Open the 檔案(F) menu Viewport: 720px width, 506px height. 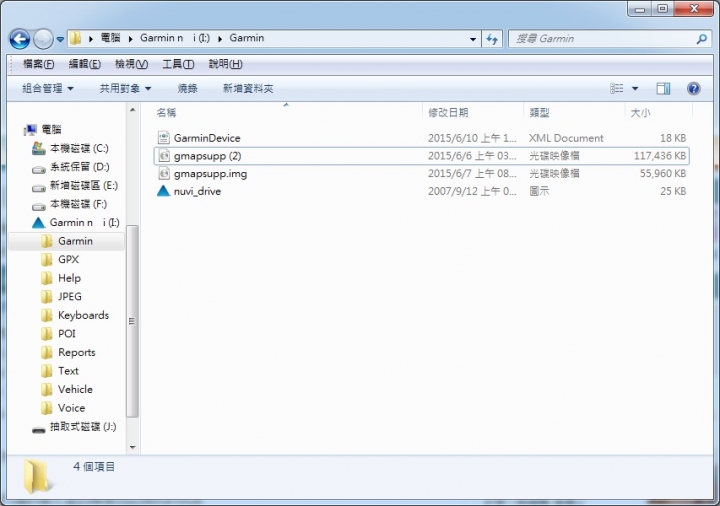coord(39,64)
